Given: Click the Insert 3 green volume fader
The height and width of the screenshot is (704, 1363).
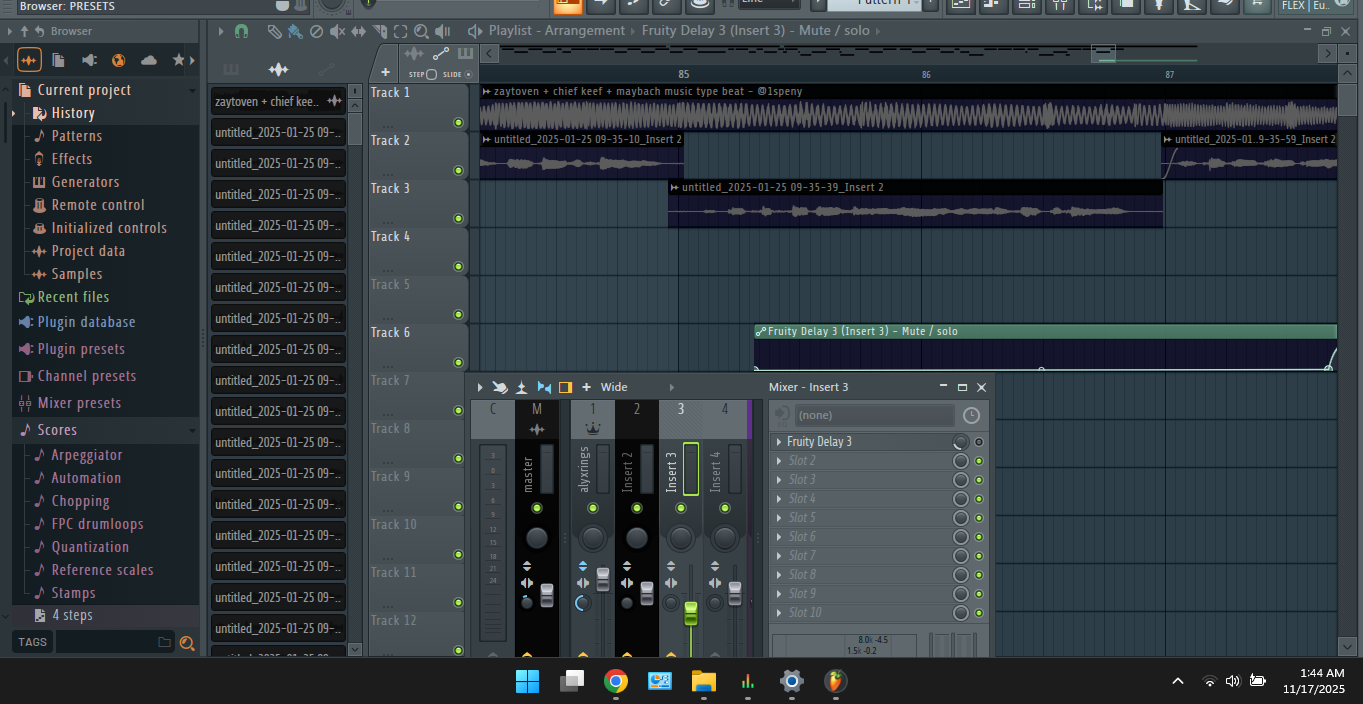Looking at the screenshot, I should [690, 613].
